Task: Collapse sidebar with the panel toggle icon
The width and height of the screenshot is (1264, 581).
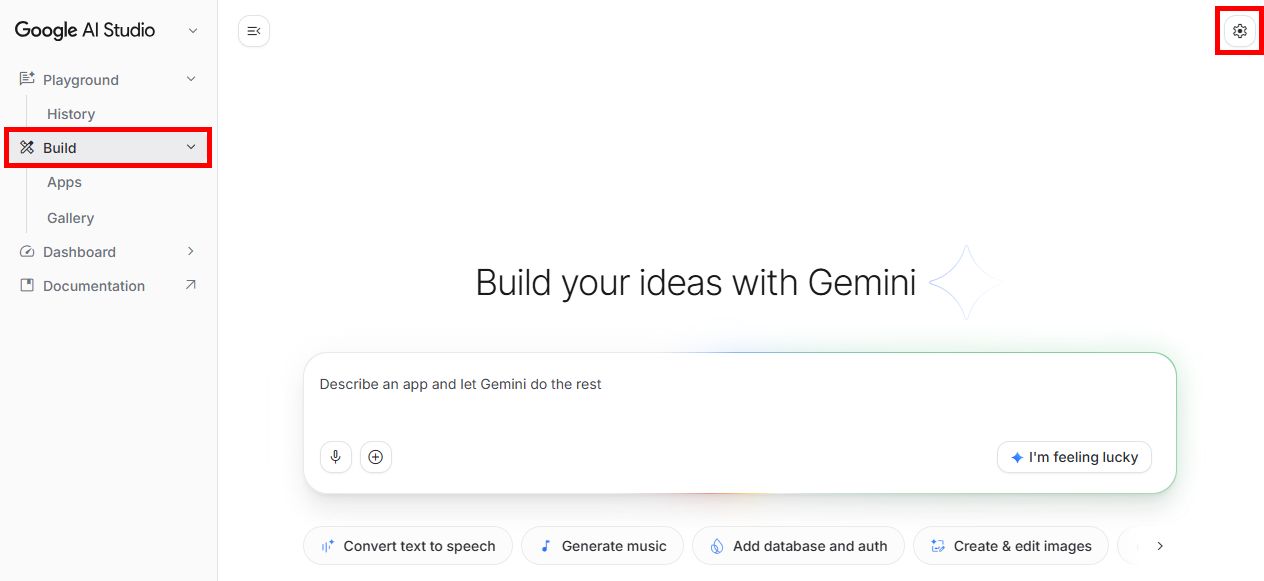Action: (x=254, y=31)
